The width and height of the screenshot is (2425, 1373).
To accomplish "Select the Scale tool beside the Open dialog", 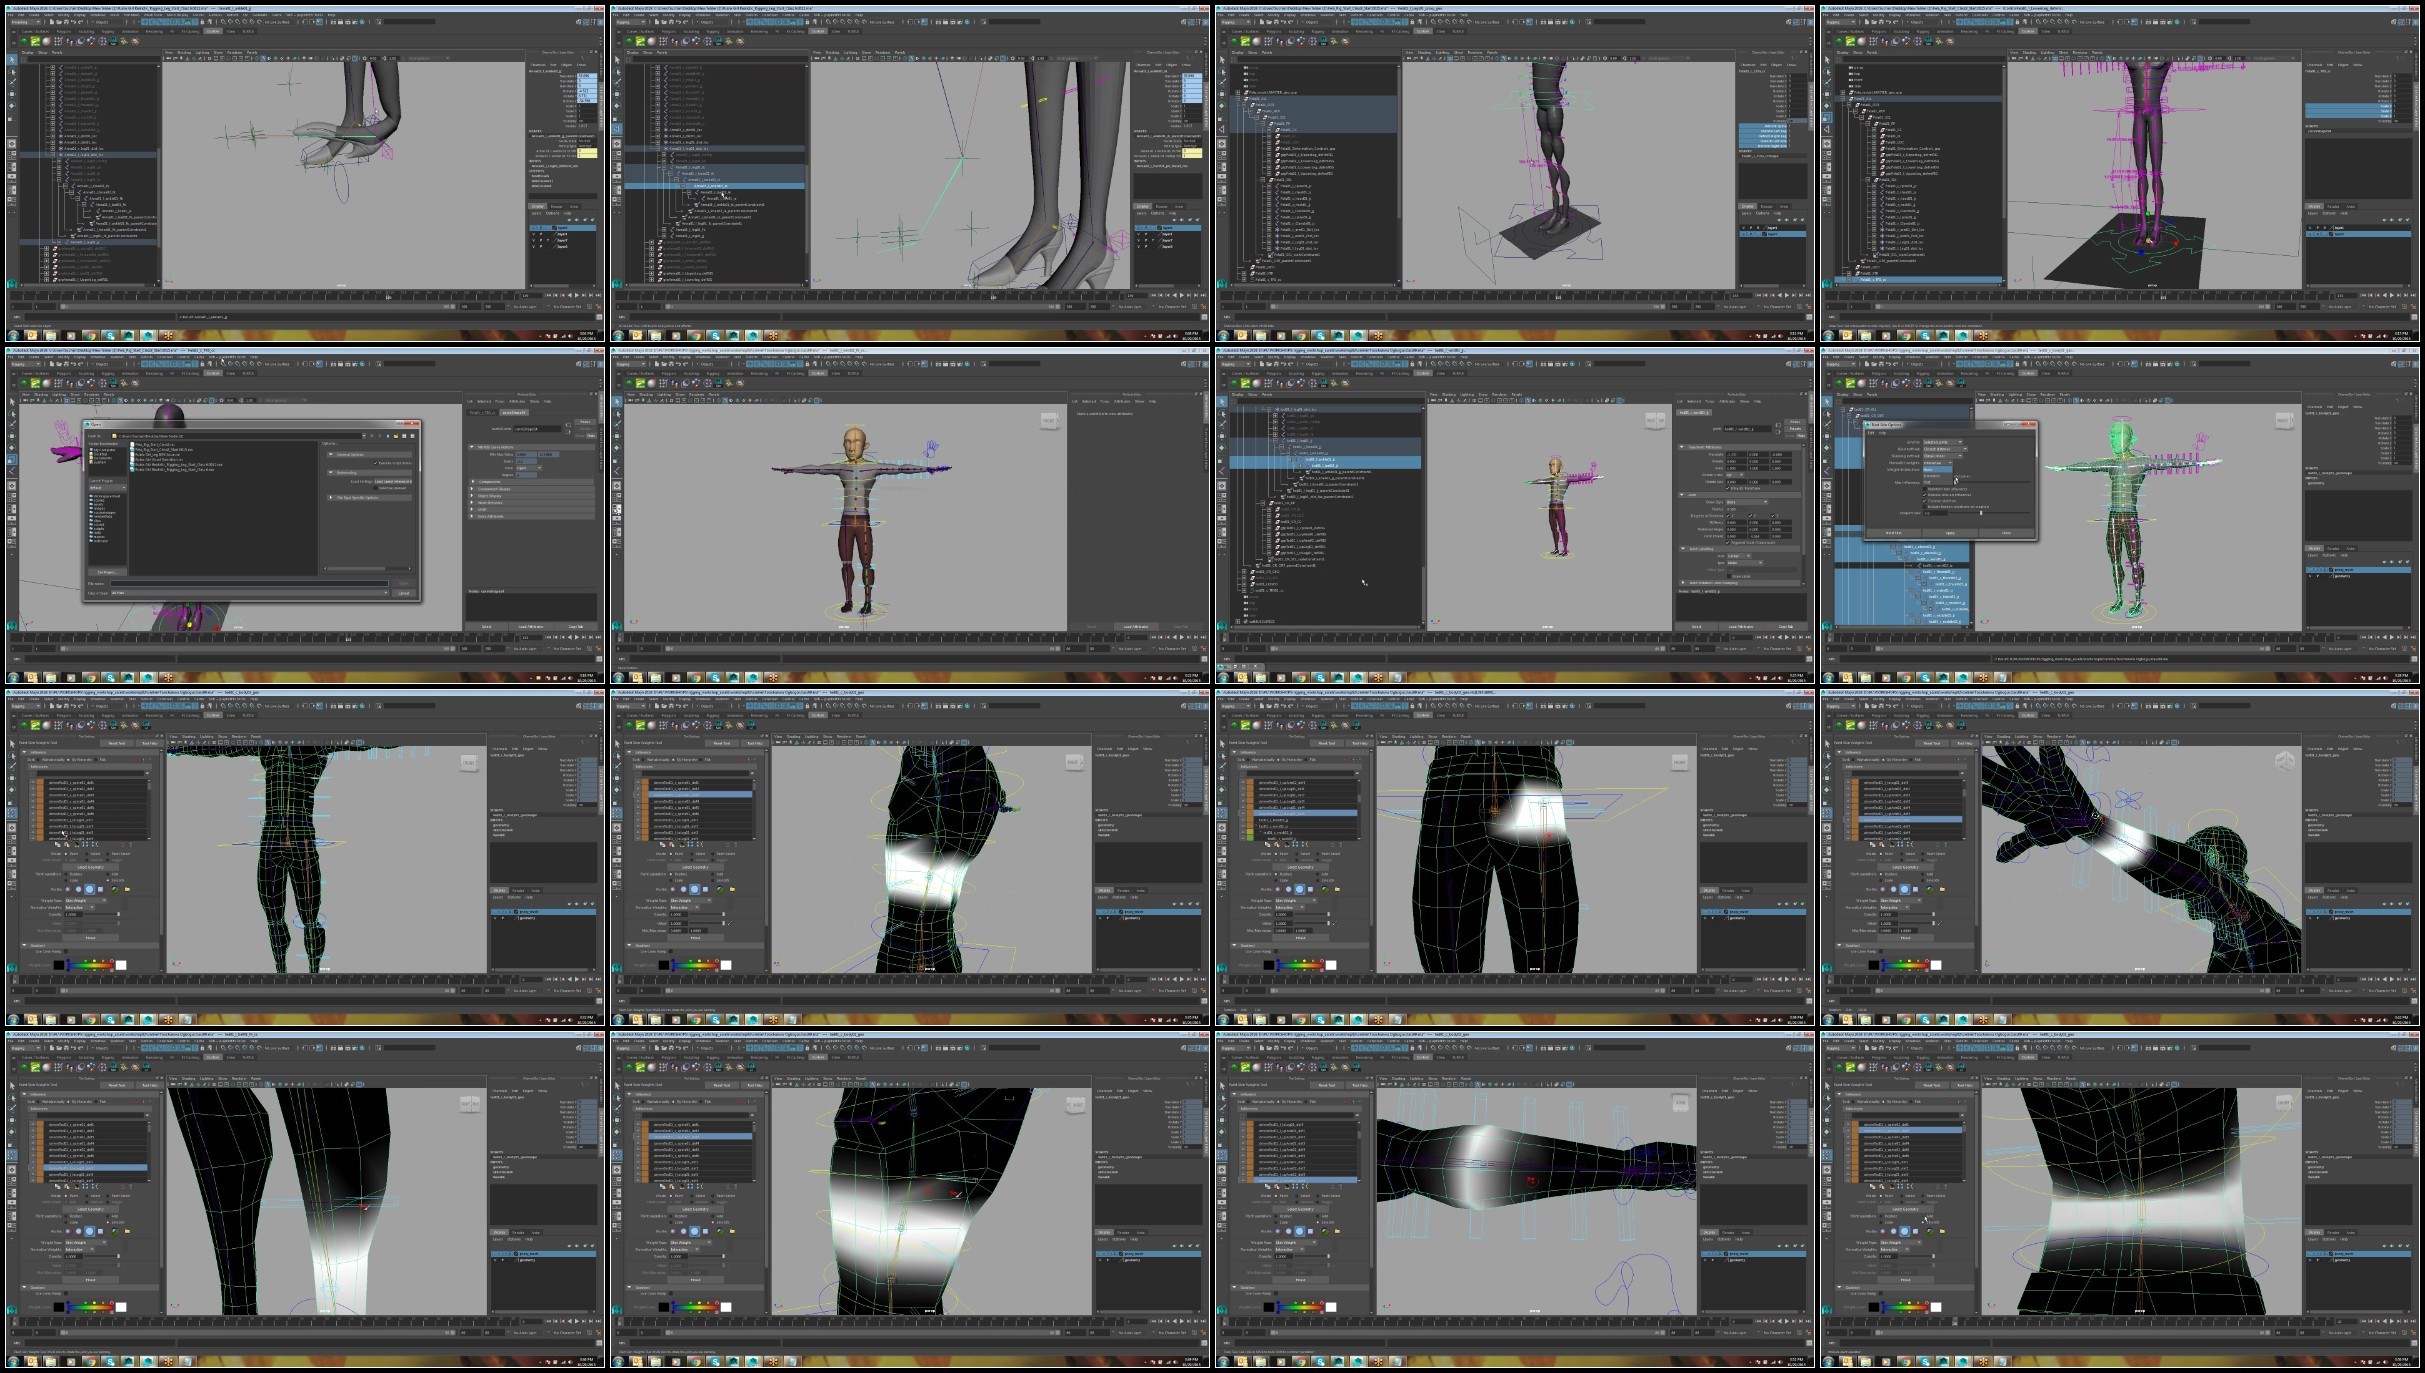I will tap(12, 460).
